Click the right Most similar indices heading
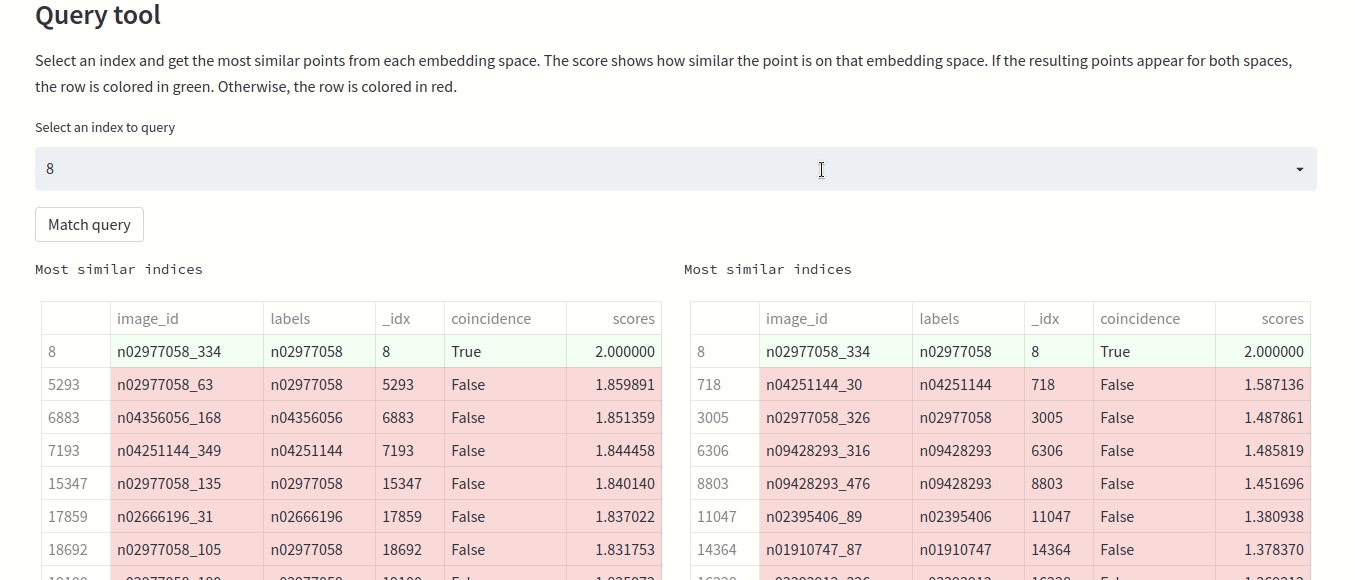Viewport: 1355px width, 580px height. [767, 269]
